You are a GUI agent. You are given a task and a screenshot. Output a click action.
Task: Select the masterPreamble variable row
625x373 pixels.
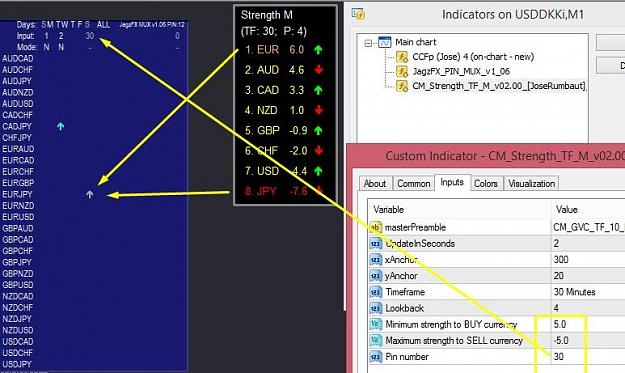(x=415, y=228)
